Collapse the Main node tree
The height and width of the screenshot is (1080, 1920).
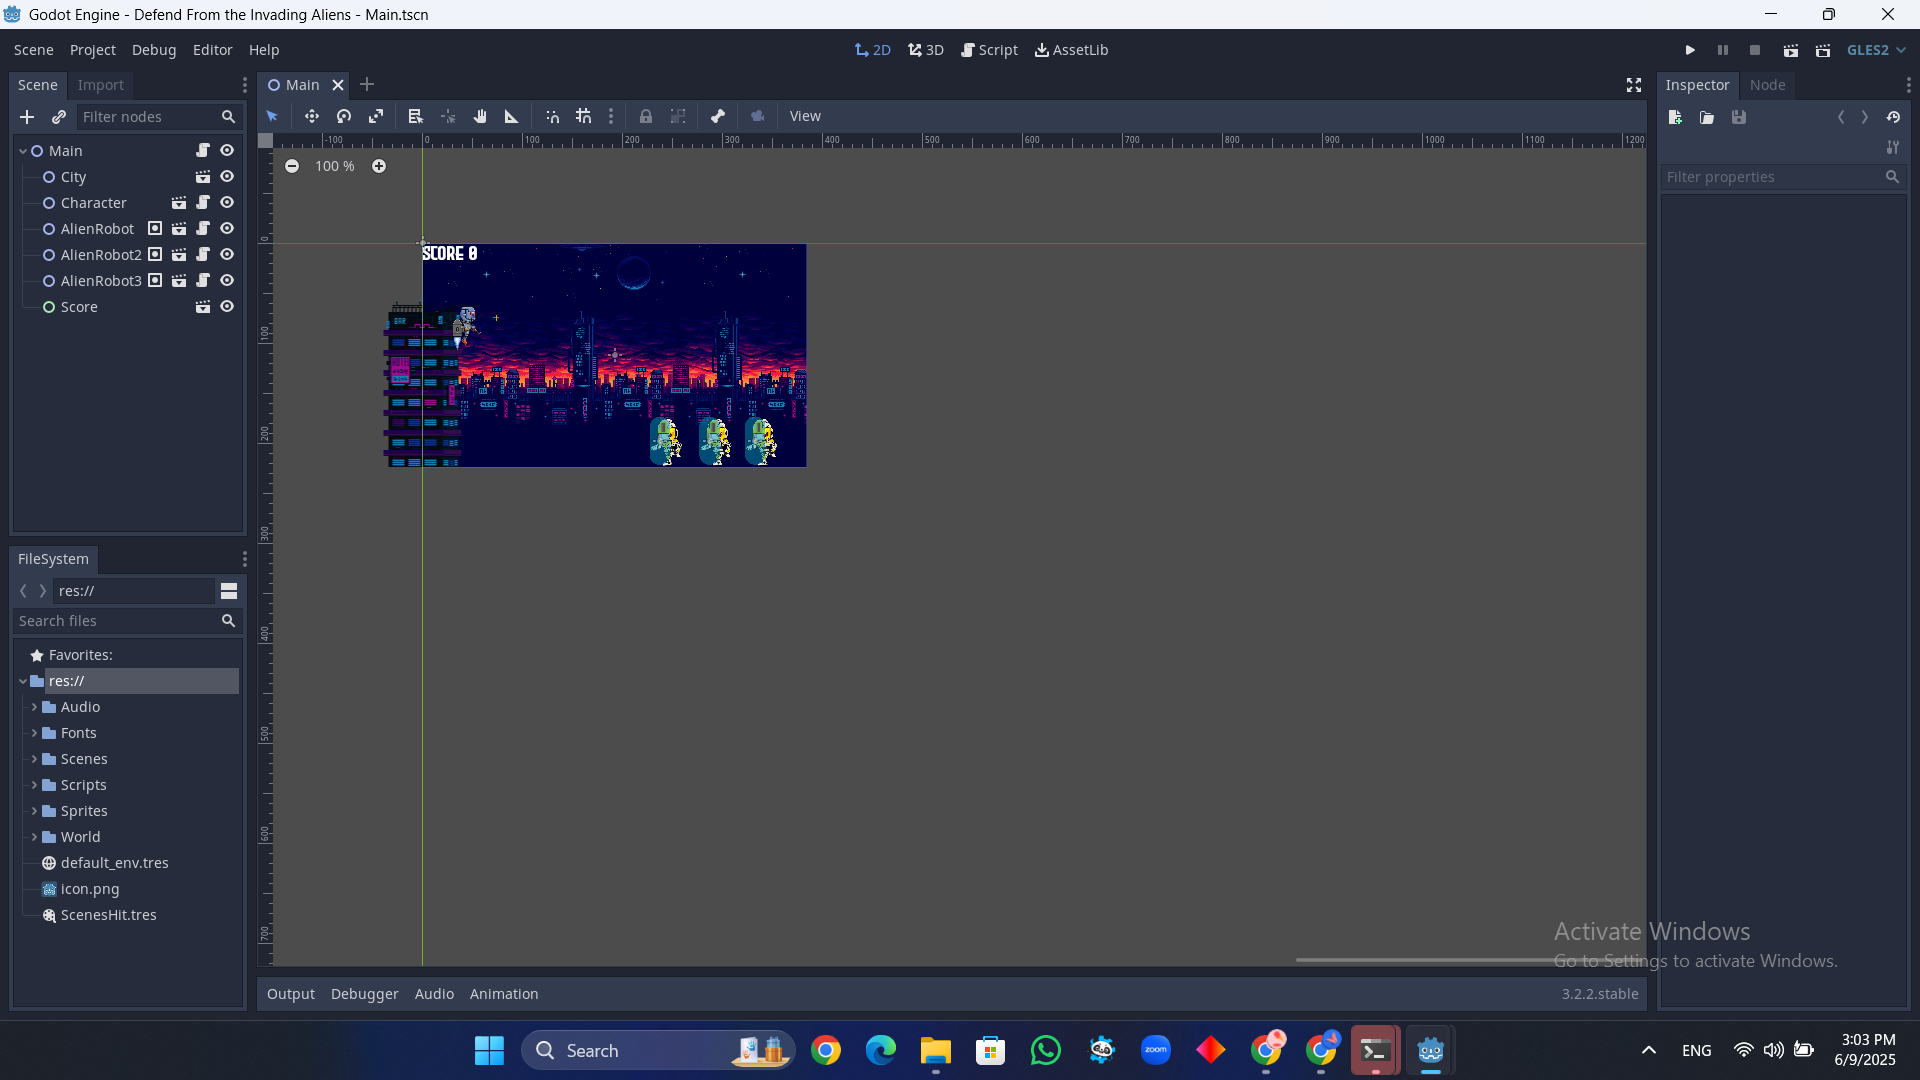(22, 151)
